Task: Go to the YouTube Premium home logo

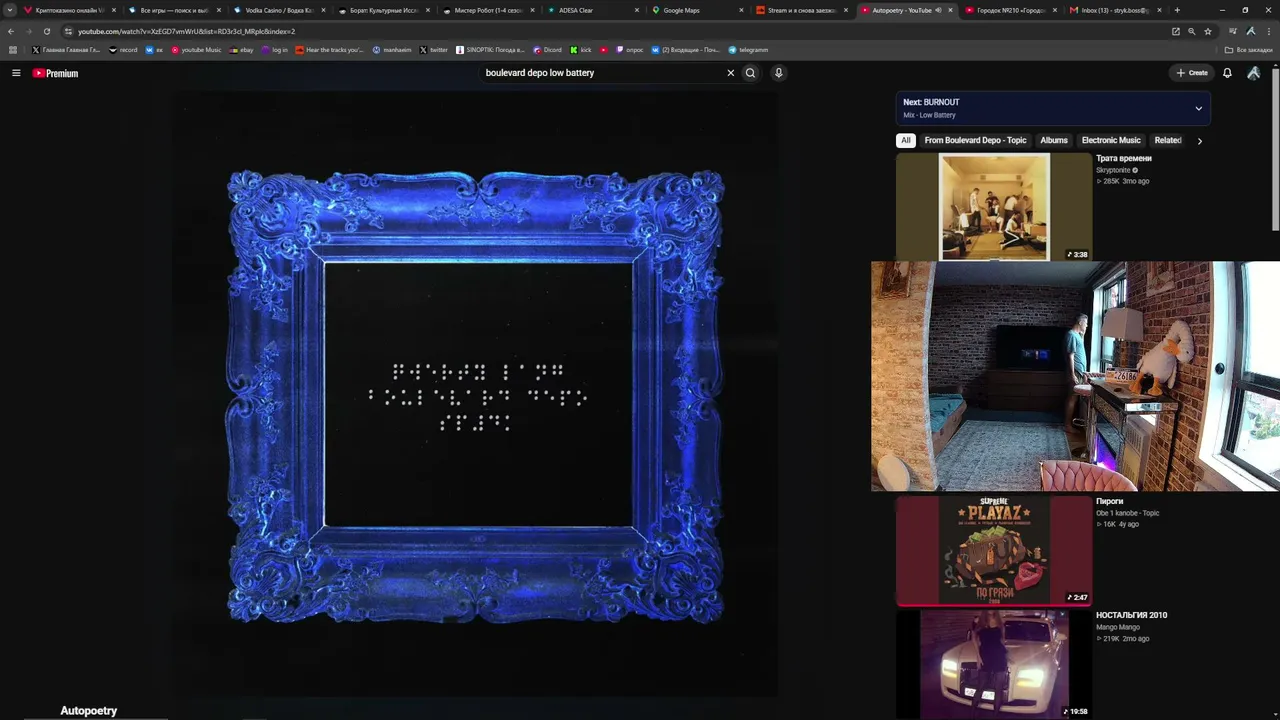Action: click(x=55, y=73)
